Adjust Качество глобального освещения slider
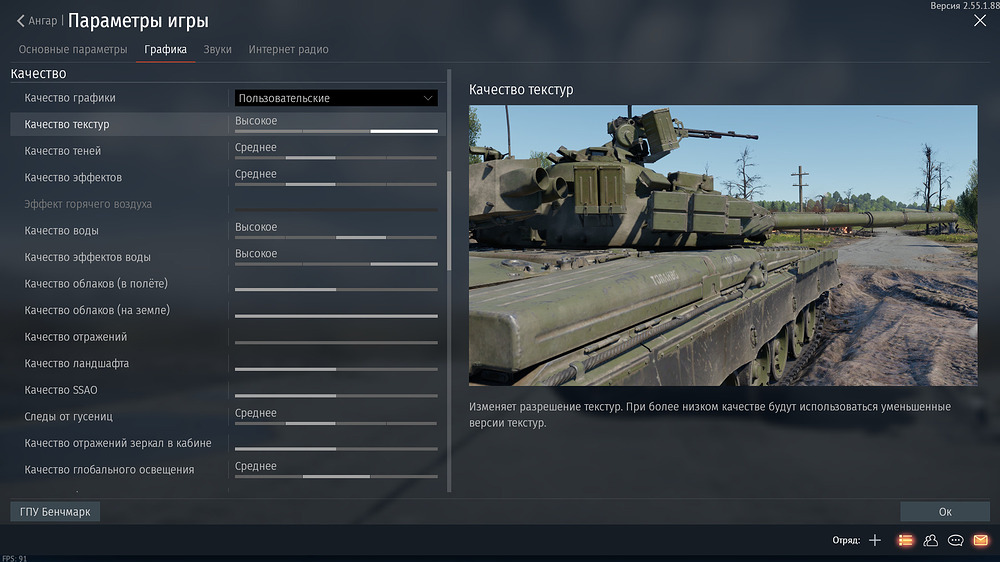 point(336,476)
